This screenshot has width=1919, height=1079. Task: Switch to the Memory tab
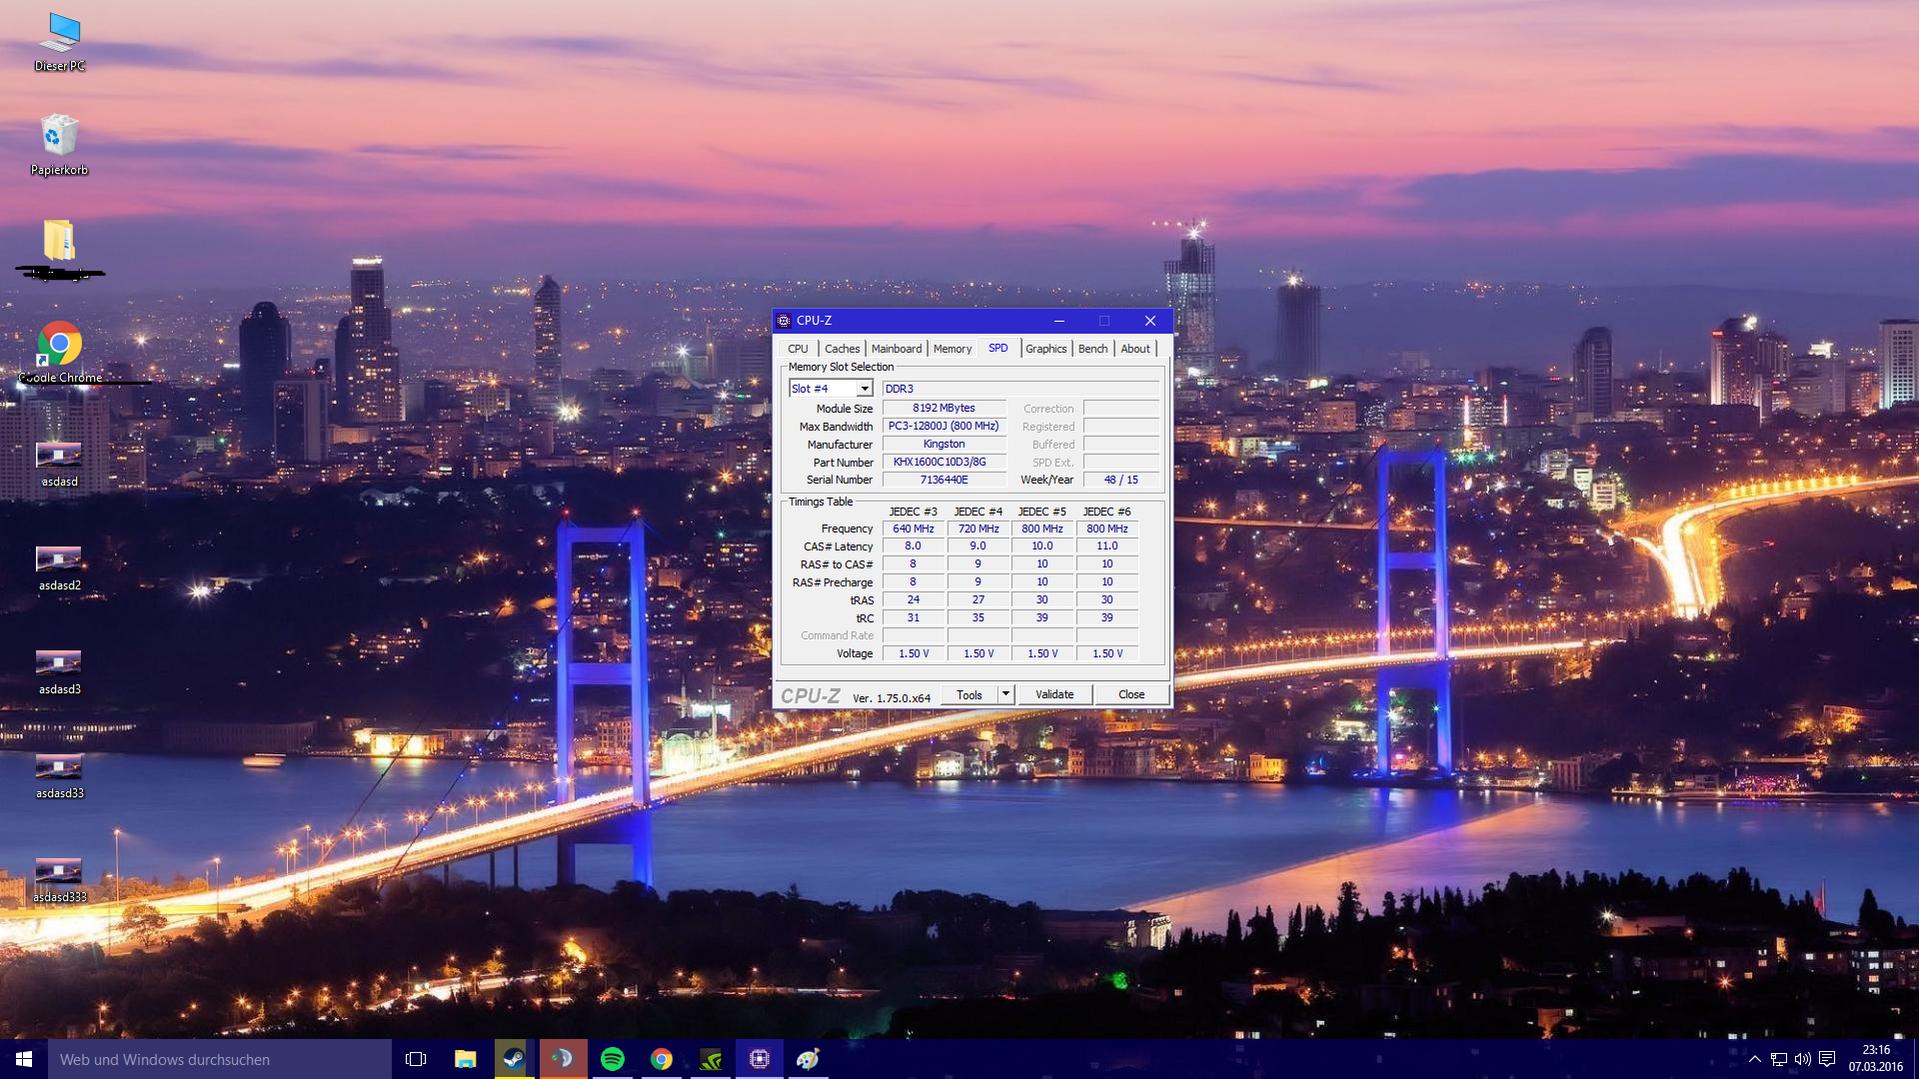[x=952, y=349]
